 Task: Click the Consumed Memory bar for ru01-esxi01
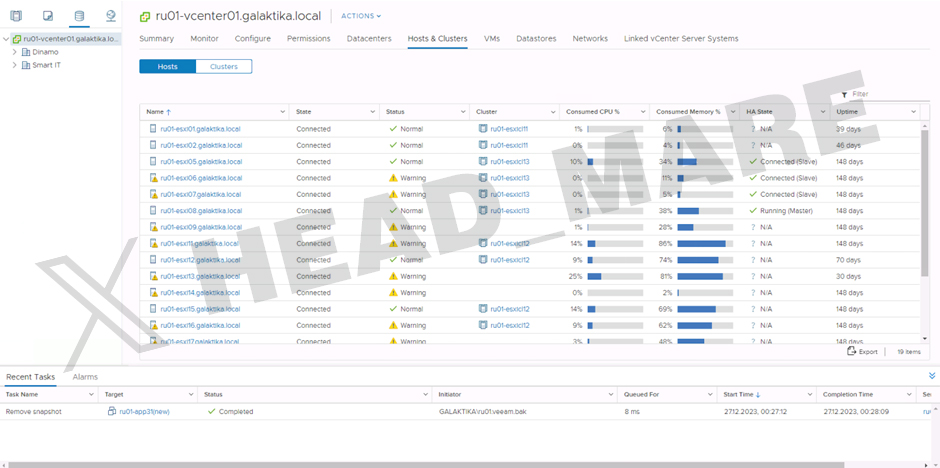pyautogui.click(x=701, y=129)
